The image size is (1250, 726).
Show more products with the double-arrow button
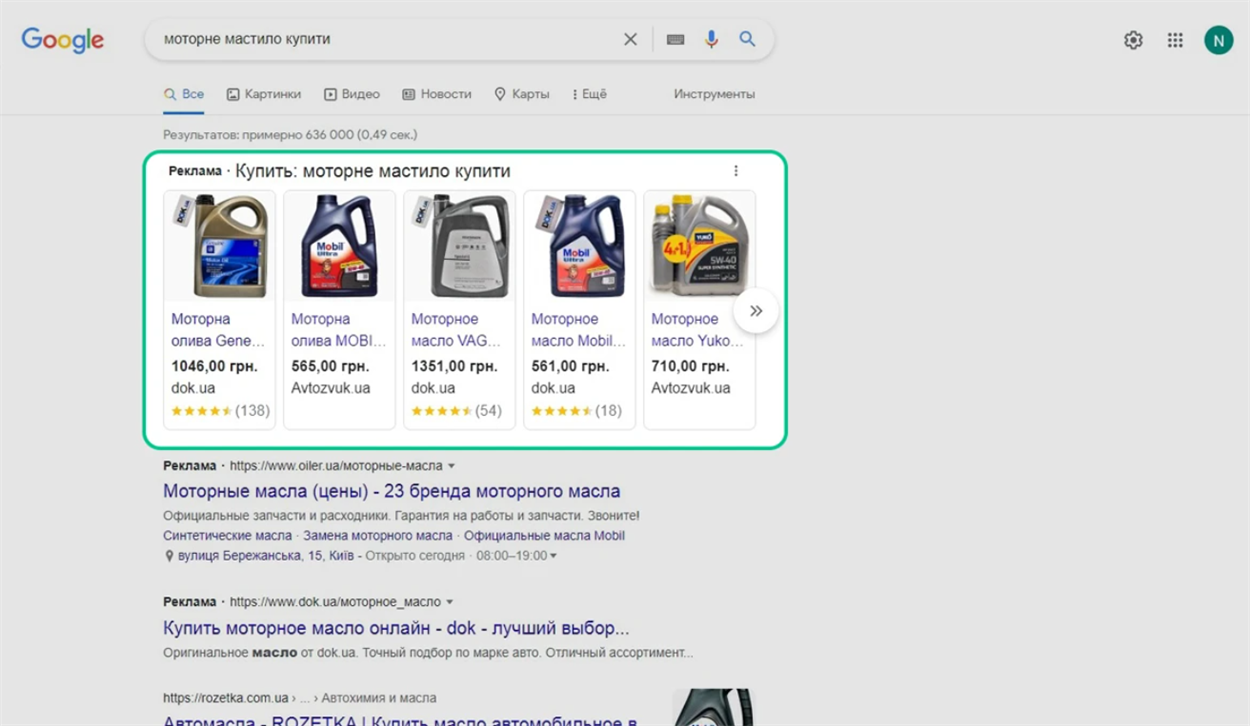[756, 311]
